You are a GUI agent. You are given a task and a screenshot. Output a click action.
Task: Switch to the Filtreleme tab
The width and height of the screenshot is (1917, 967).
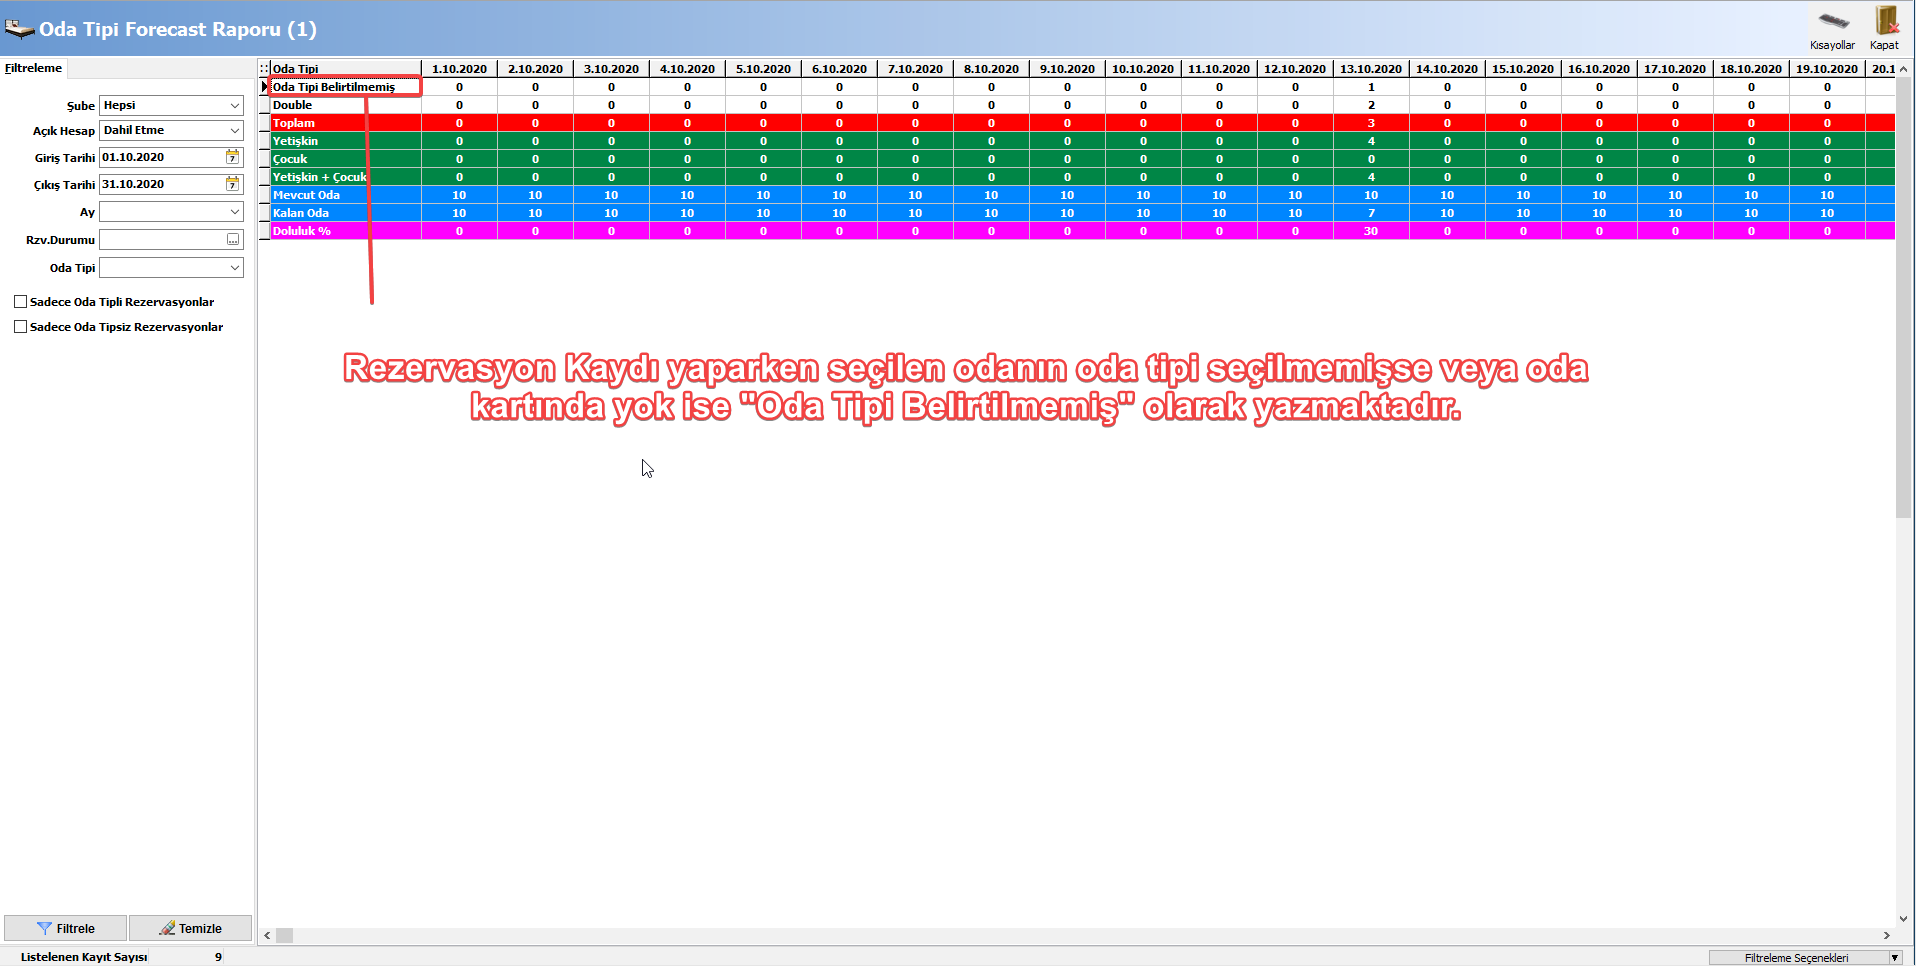click(x=34, y=68)
